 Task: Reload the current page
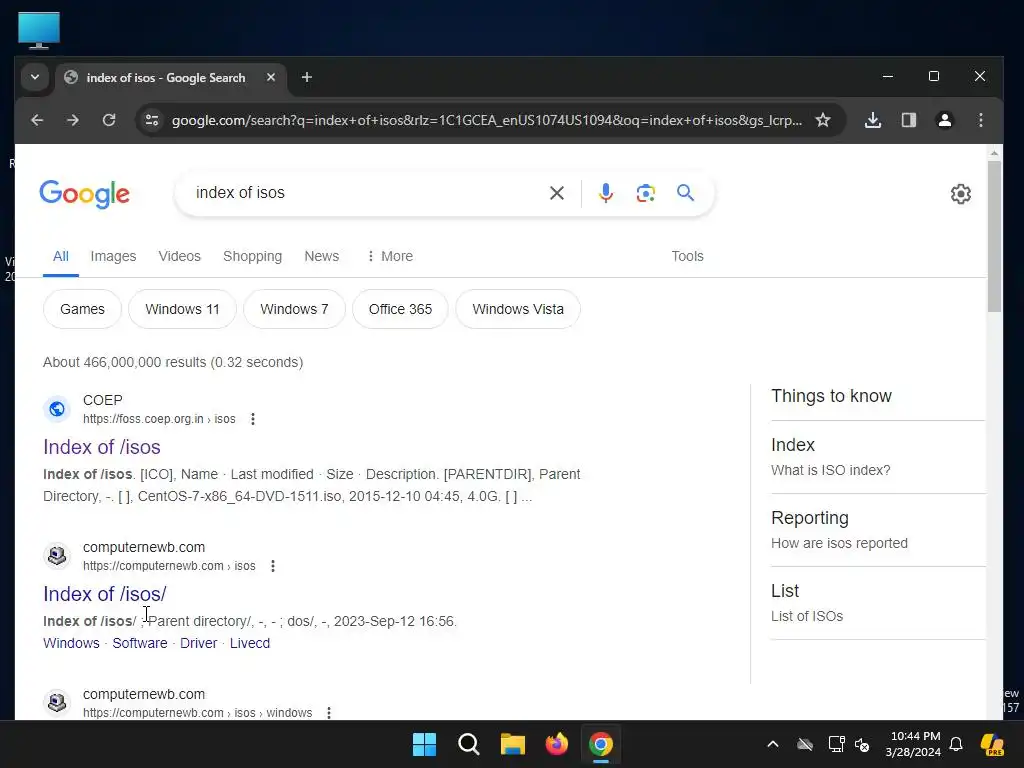(109, 120)
